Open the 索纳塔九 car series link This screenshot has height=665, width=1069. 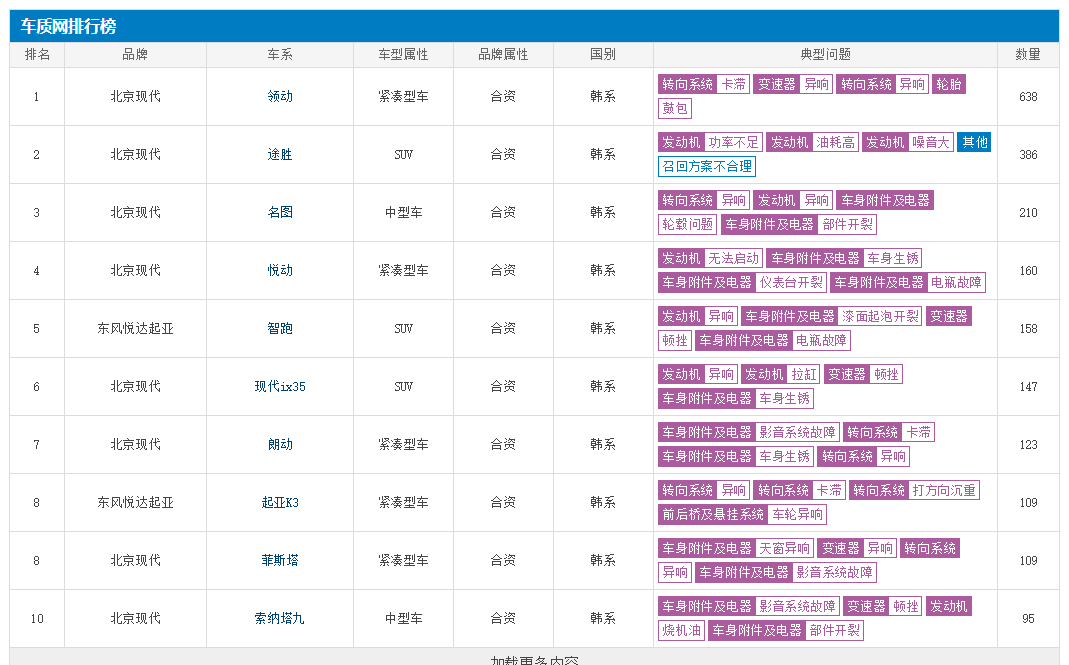click(280, 619)
